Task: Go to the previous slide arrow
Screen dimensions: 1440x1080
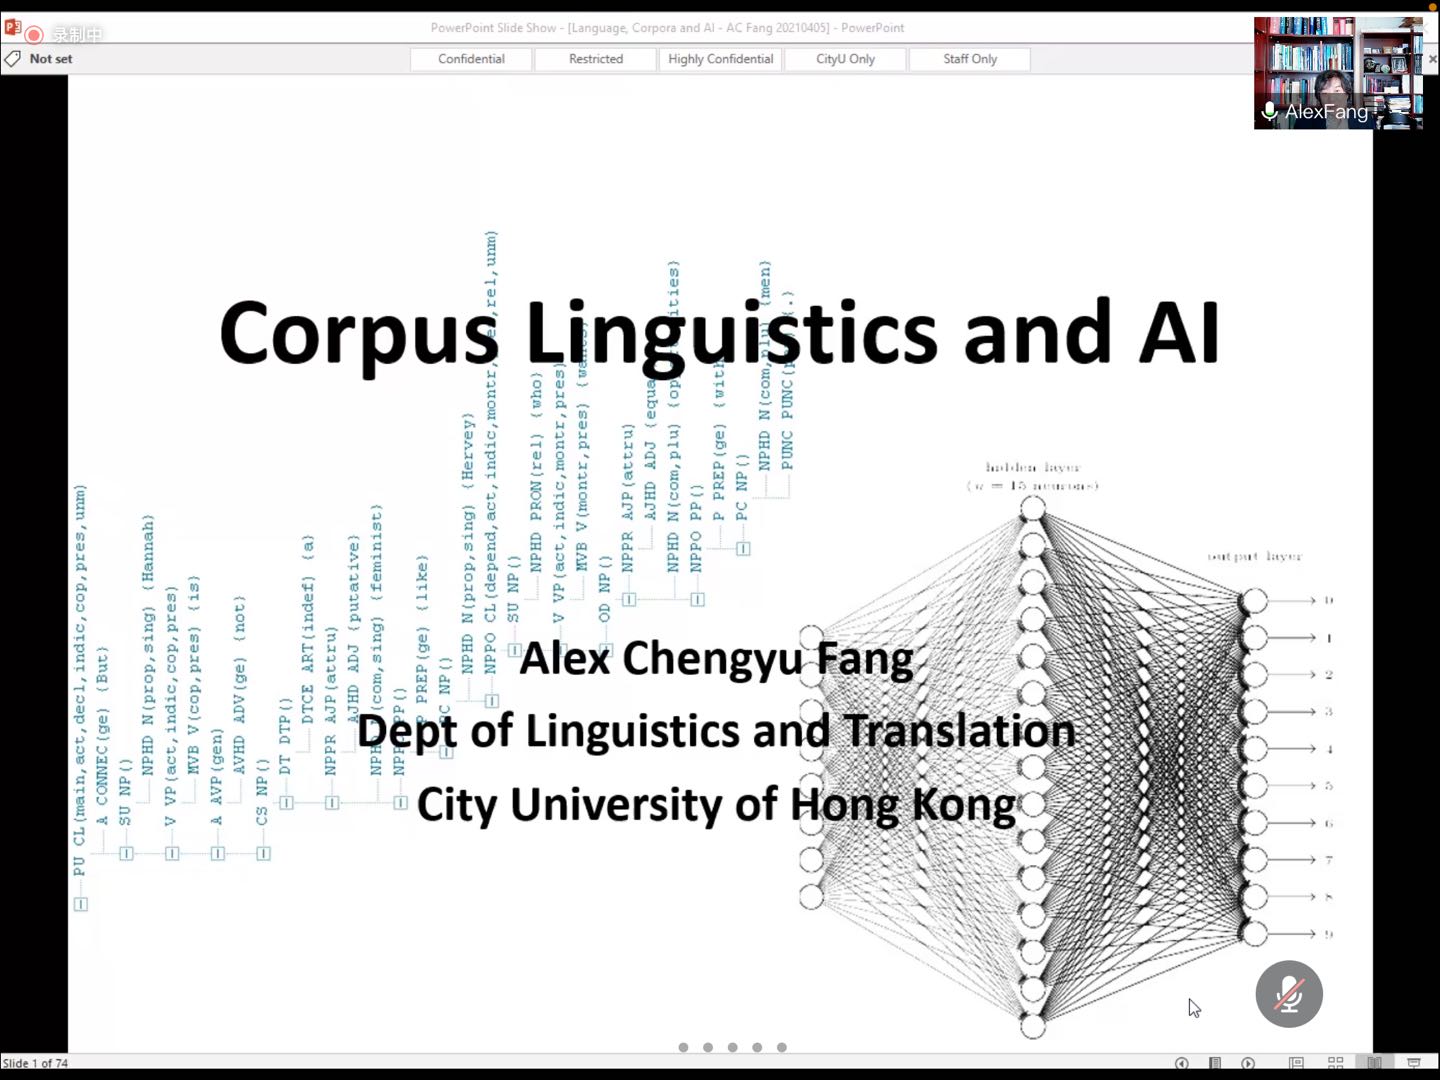Action: point(1181,1063)
